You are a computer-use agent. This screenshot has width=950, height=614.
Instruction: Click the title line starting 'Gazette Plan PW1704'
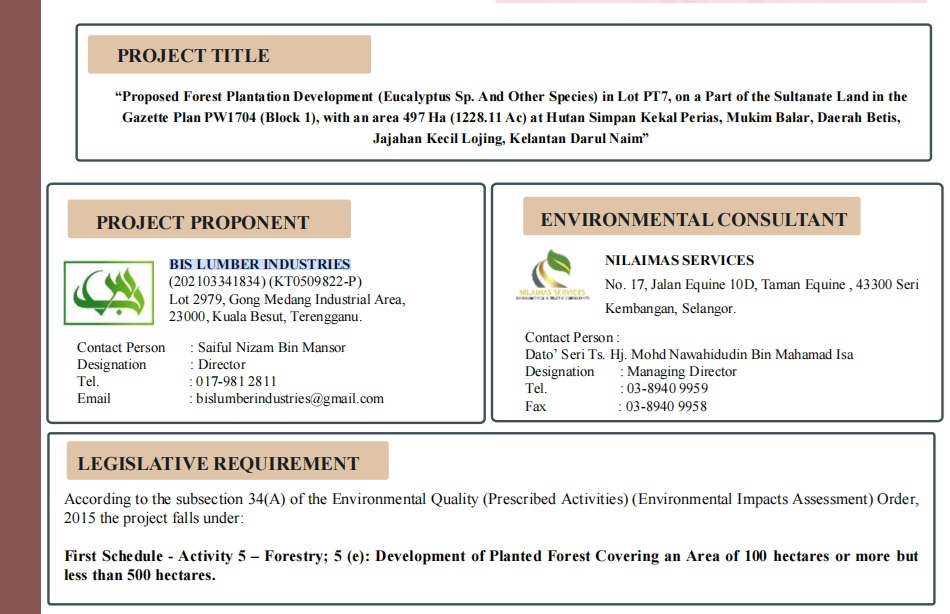click(x=511, y=117)
